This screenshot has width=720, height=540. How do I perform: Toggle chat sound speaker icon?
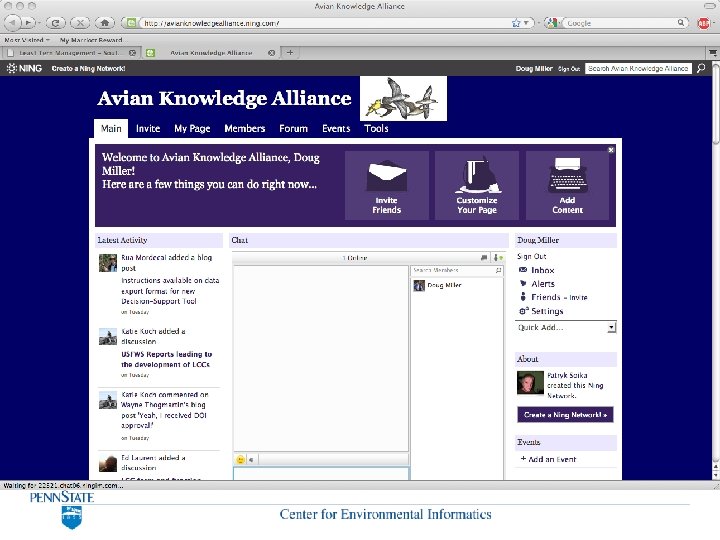click(x=251, y=459)
